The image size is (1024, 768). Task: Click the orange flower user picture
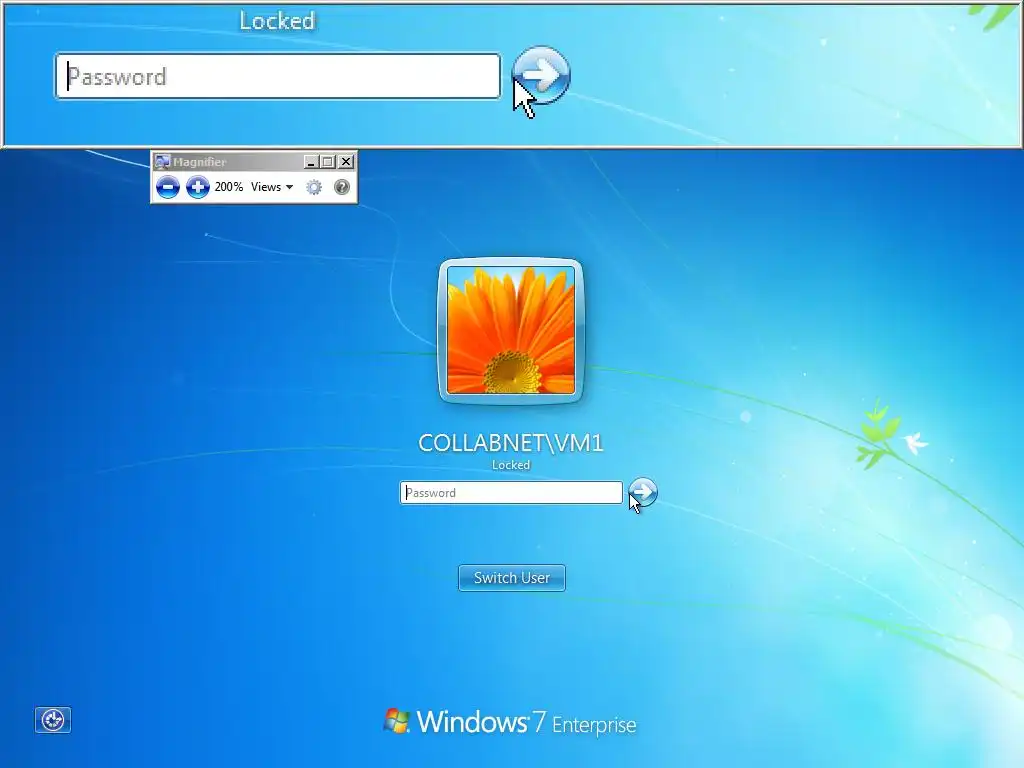pos(511,330)
